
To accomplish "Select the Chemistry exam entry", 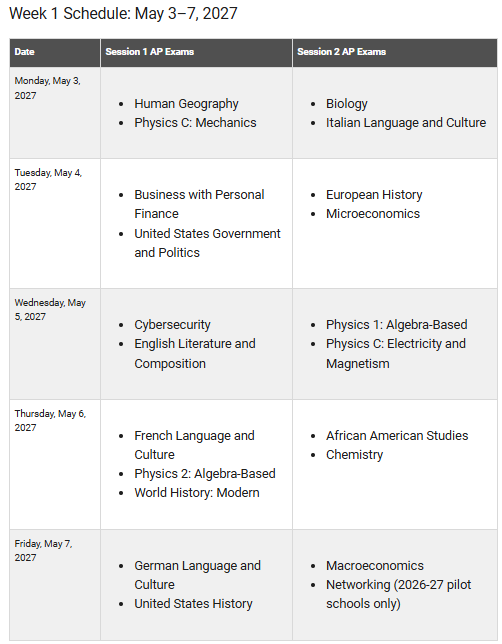I will pos(355,455).
